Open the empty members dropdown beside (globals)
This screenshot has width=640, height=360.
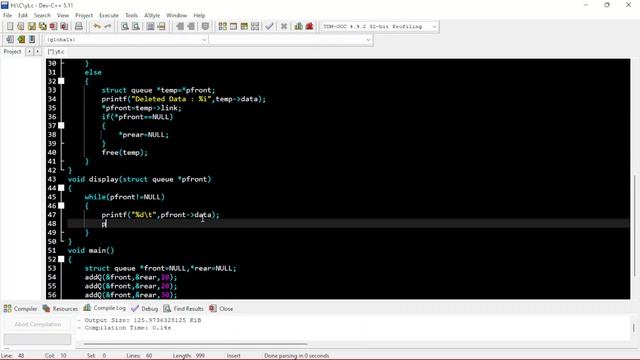(291, 40)
